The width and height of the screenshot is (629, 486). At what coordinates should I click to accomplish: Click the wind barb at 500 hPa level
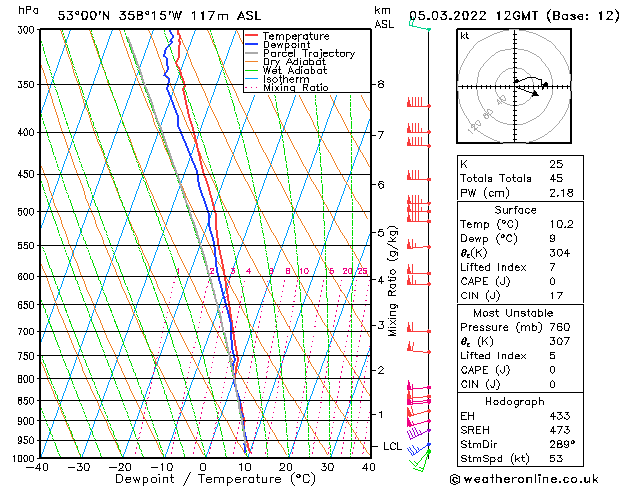pos(419,208)
